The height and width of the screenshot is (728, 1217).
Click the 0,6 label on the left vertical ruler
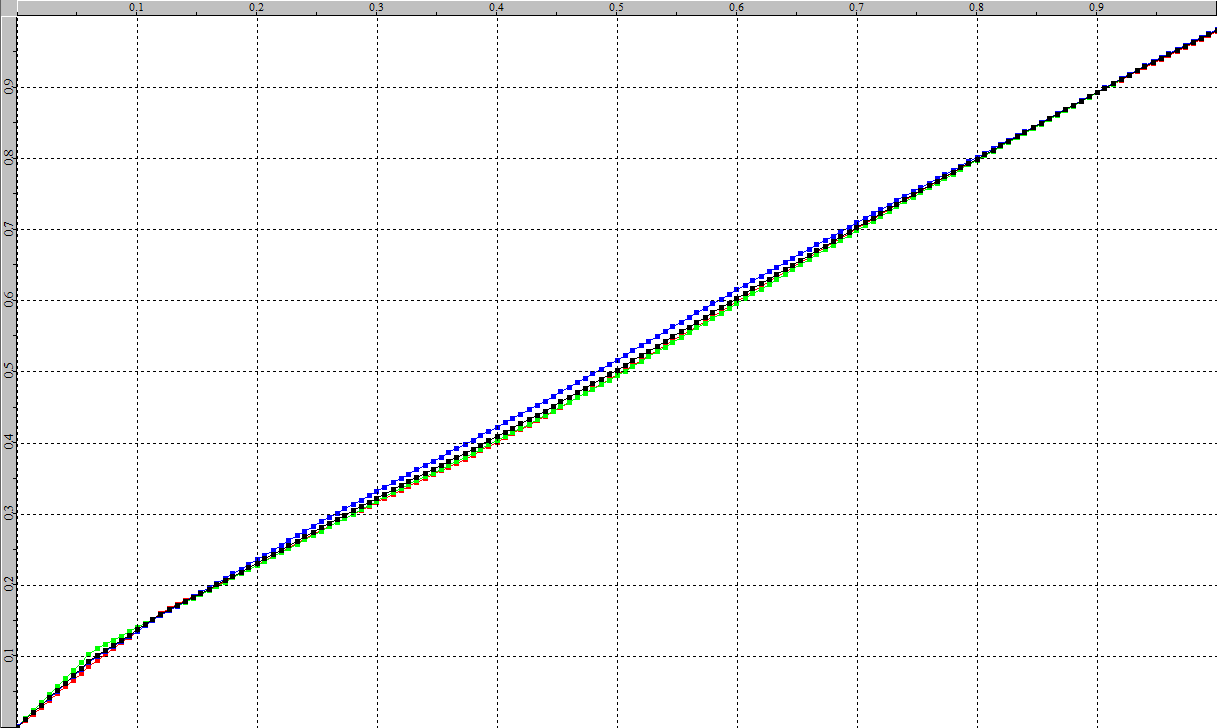coord(8,300)
